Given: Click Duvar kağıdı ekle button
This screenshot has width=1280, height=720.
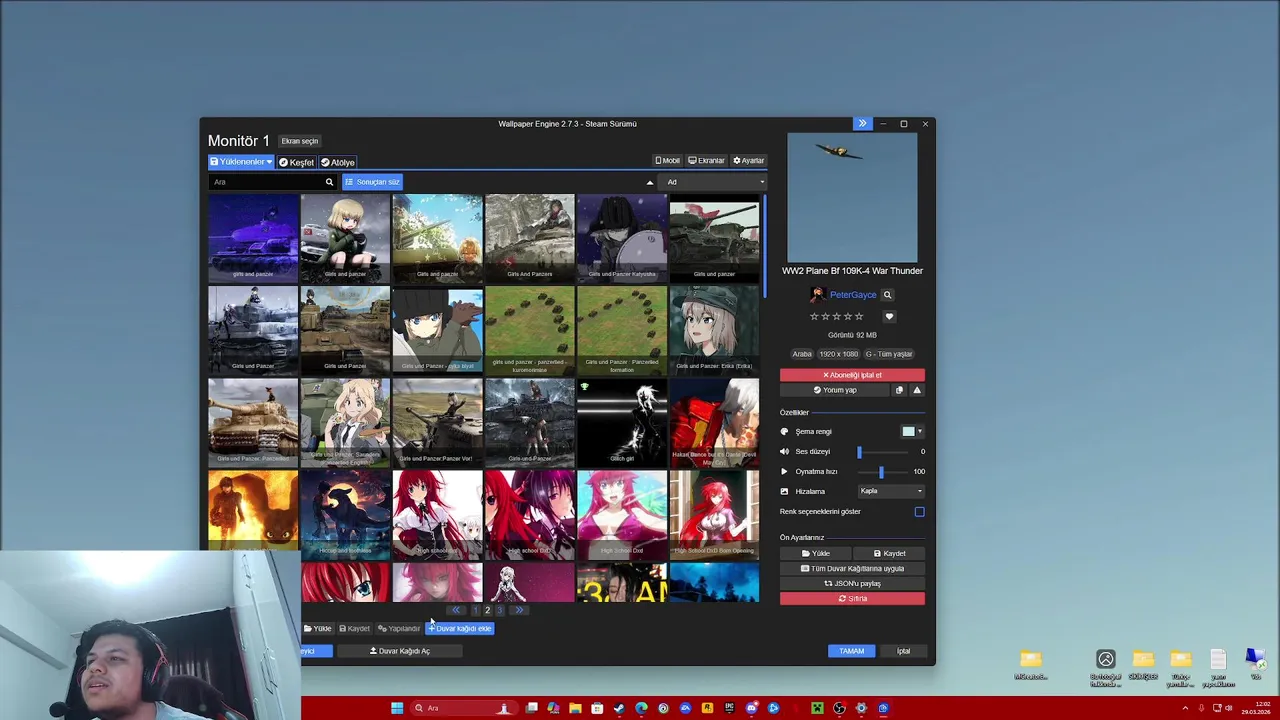Looking at the screenshot, I should pyautogui.click(x=460, y=629).
